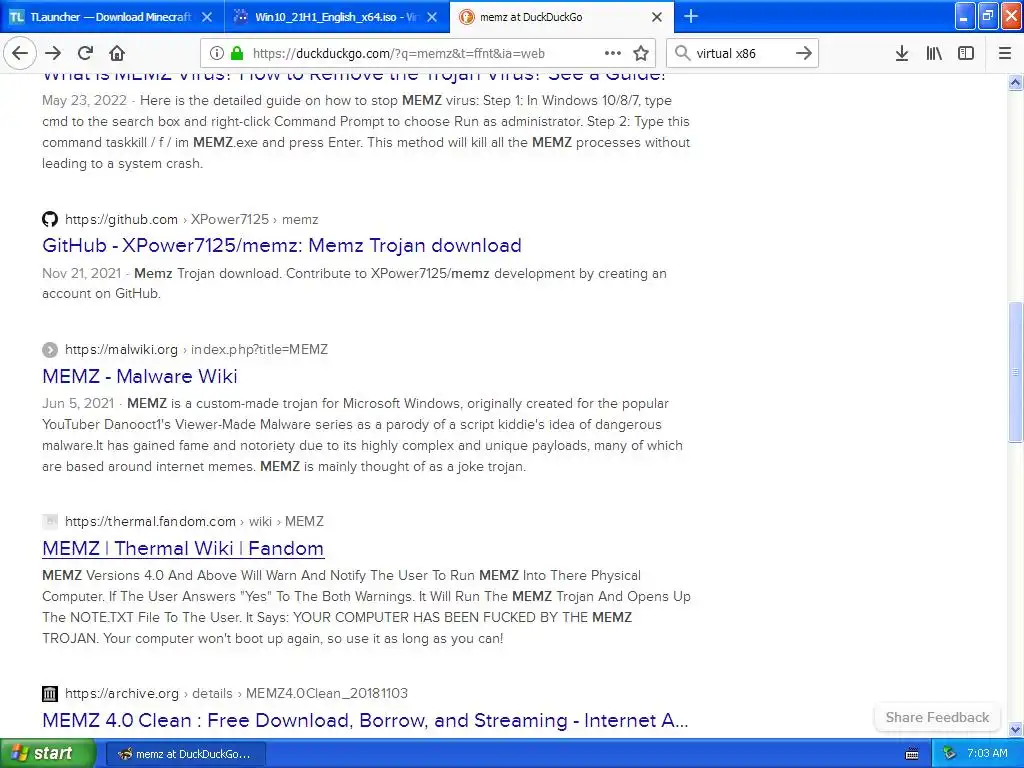
Task: Open the MEMZ Thermal Wiki Fandom result
Action: 183,549
